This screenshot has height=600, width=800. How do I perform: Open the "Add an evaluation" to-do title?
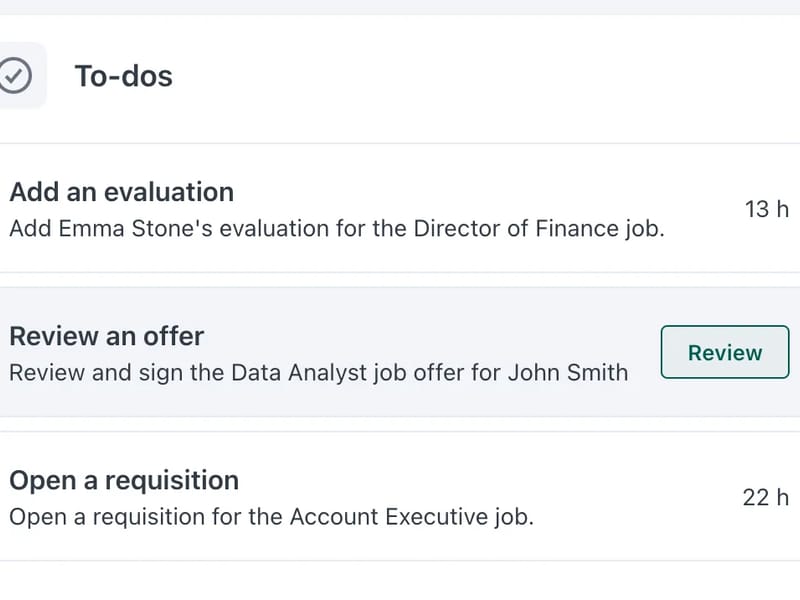coord(121,192)
